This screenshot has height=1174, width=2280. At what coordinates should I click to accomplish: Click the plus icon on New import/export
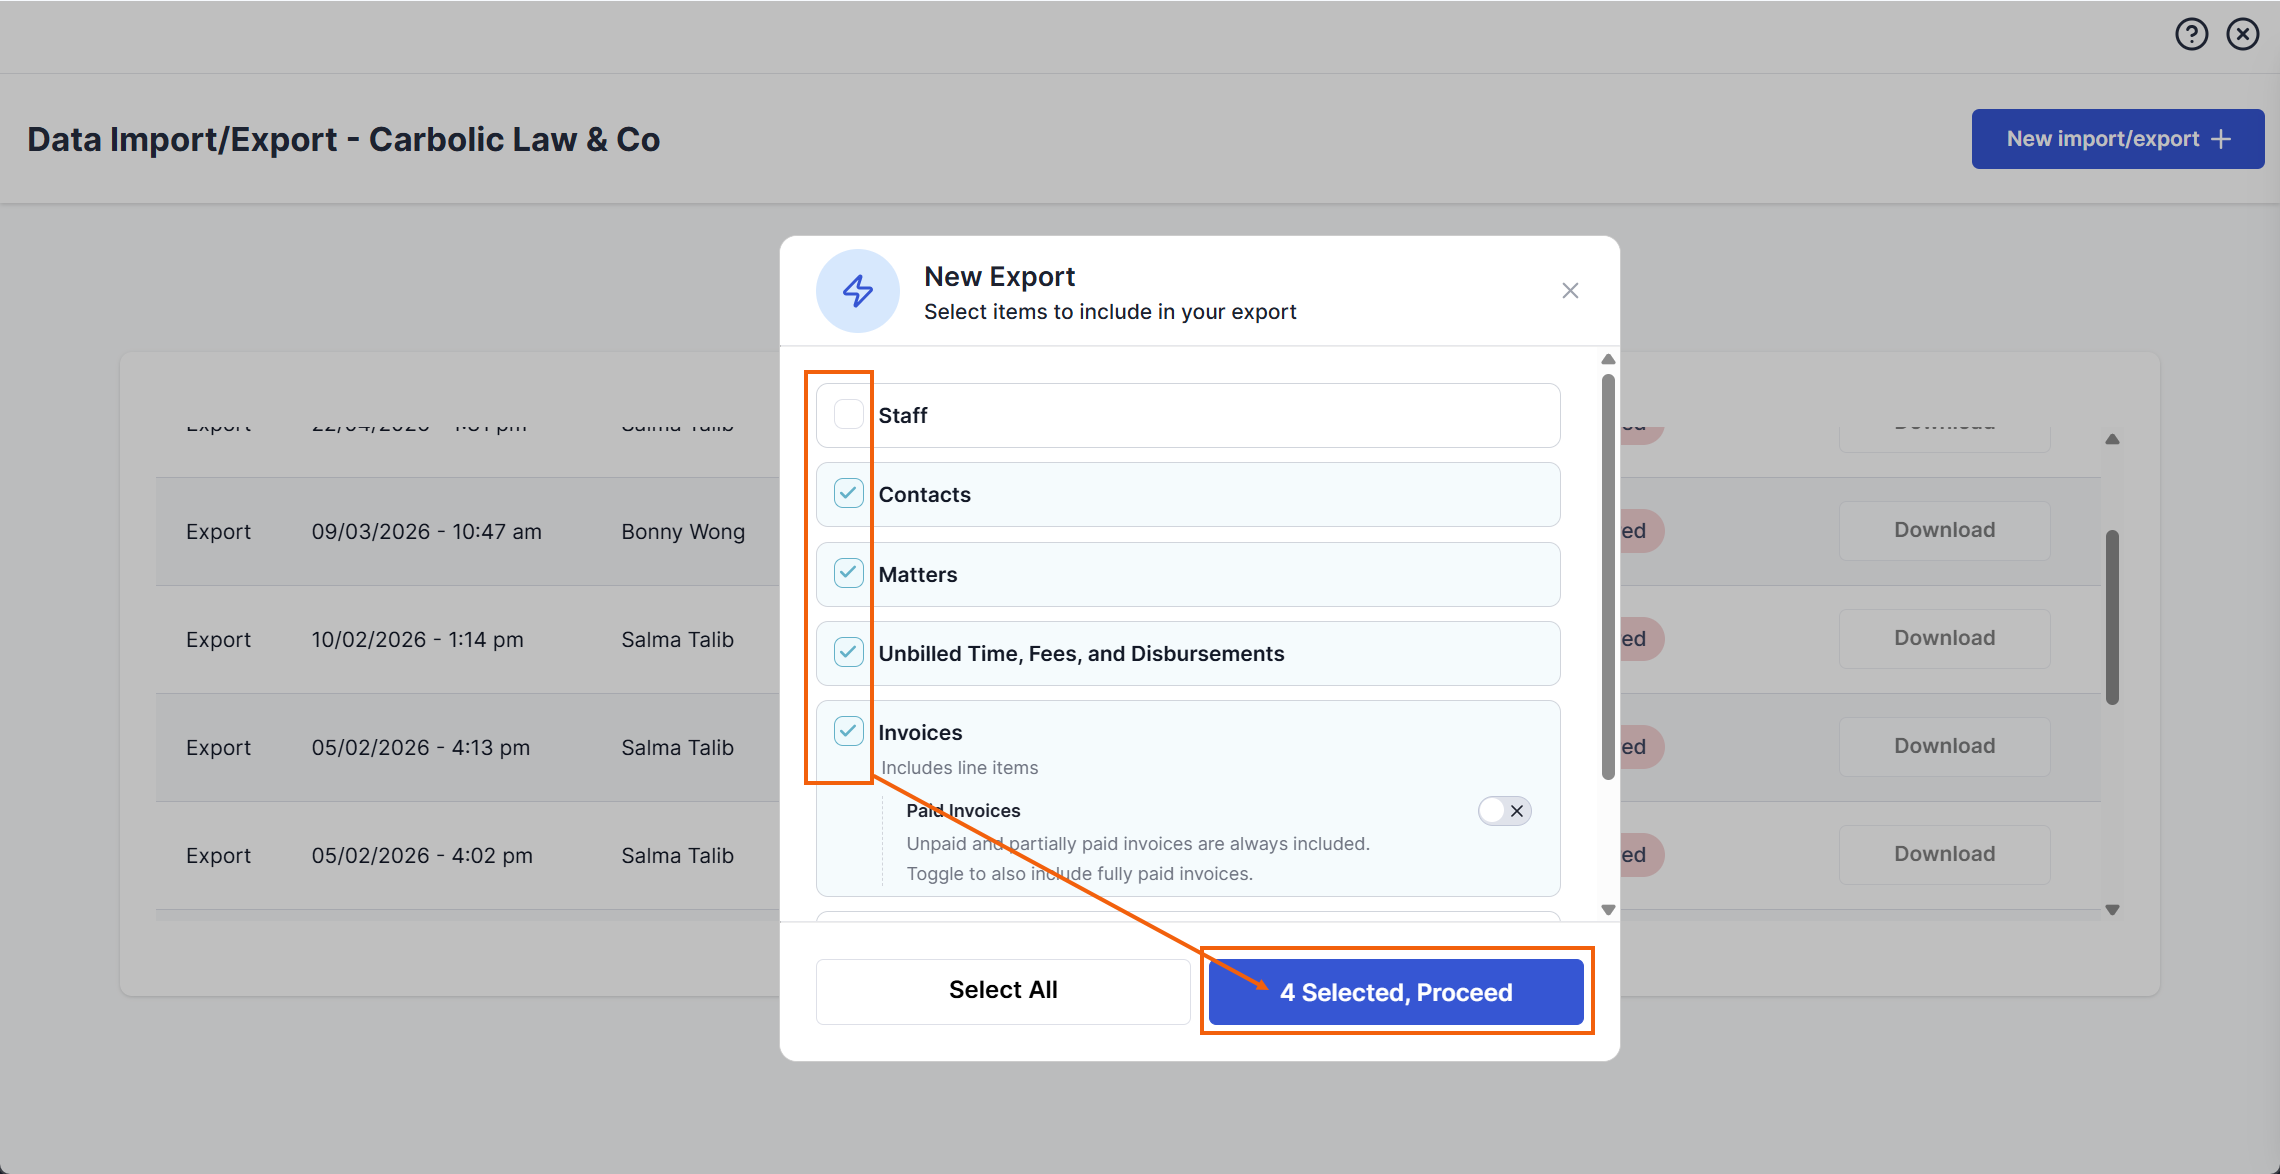point(2221,139)
